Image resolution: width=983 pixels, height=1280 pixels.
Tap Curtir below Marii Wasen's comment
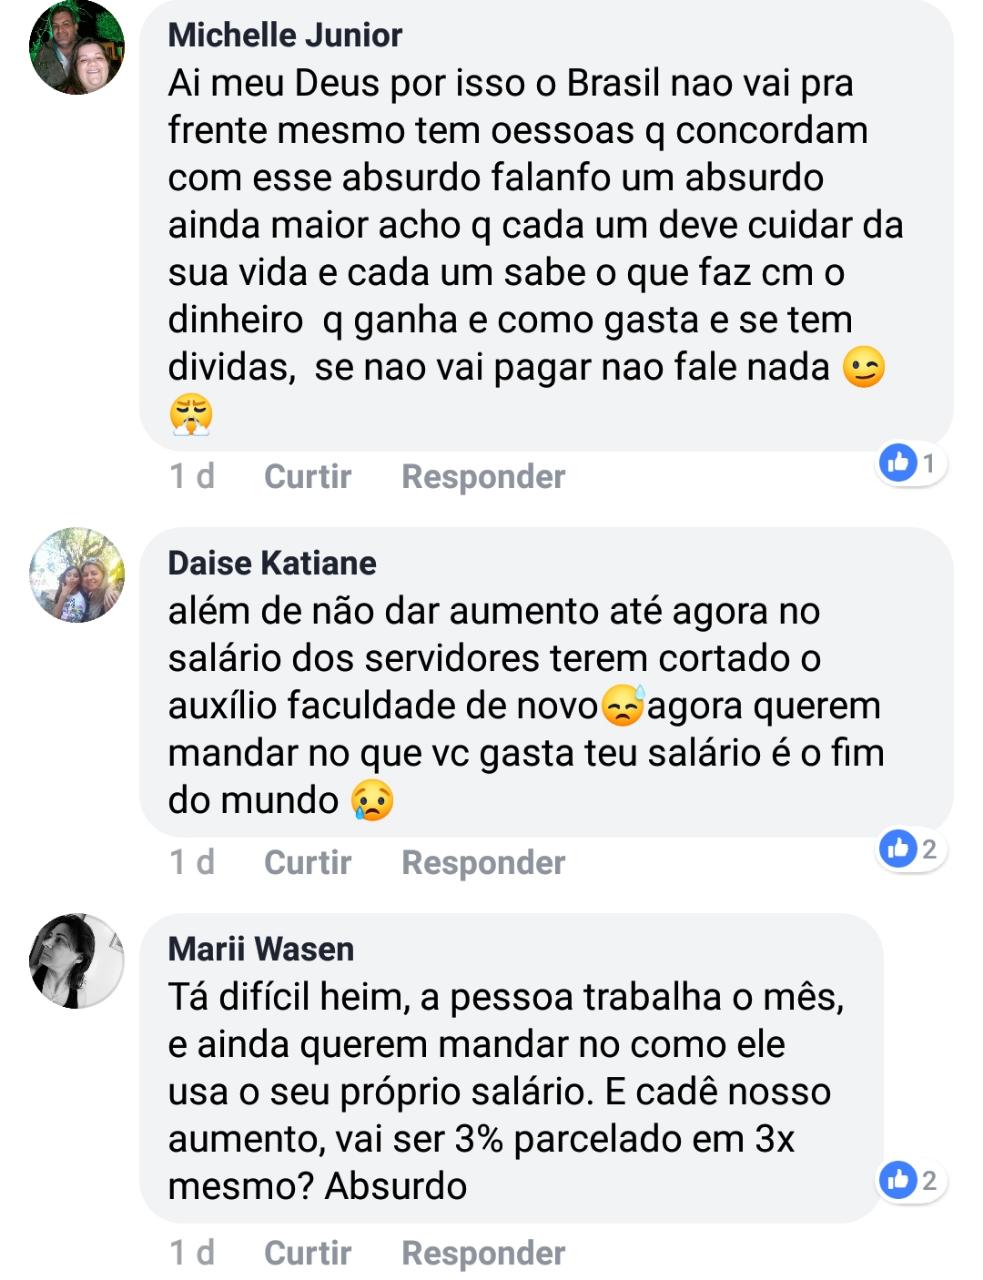pyautogui.click(x=307, y=1252)
